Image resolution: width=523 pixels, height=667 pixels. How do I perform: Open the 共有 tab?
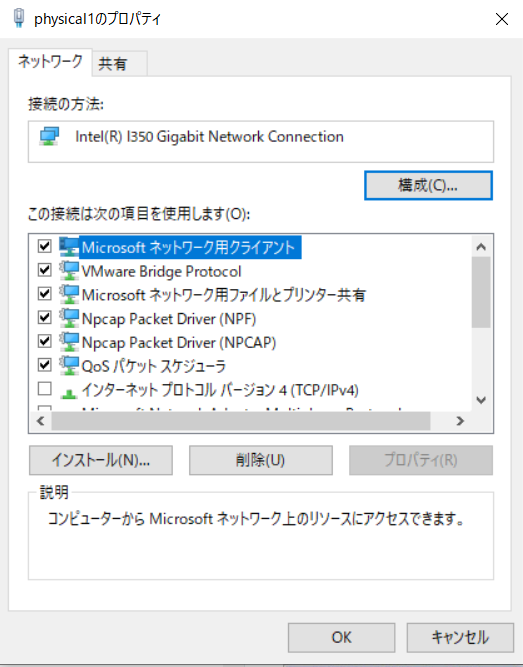(119, 64)
